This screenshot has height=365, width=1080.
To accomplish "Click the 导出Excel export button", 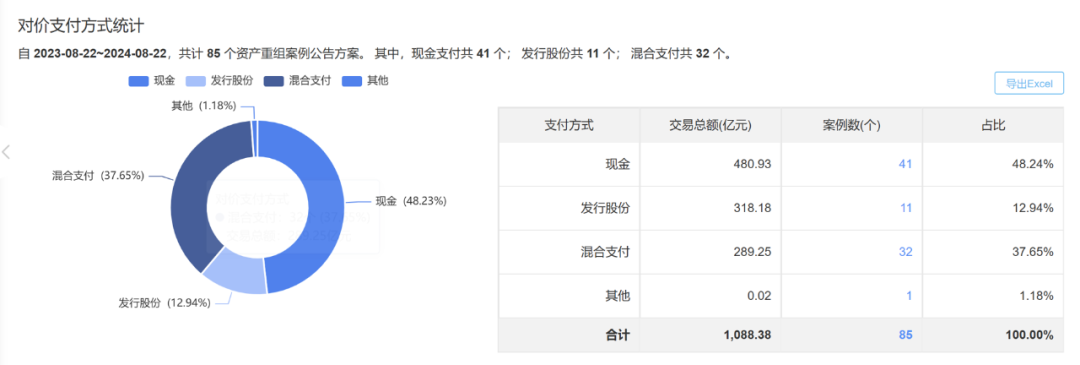I will coord(1029,83).
